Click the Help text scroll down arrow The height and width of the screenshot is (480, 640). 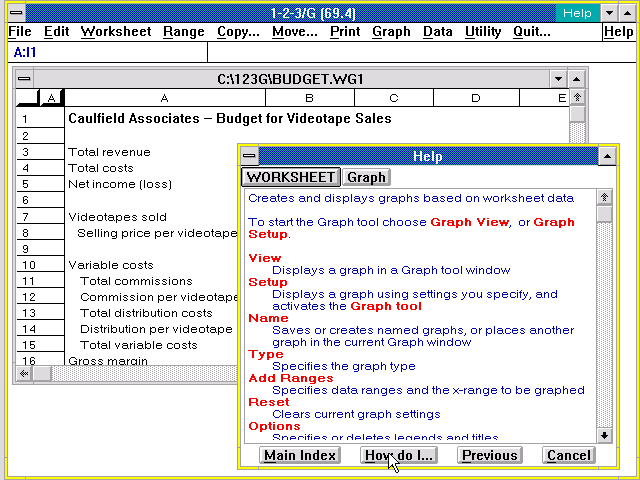(x=604, y=435)
